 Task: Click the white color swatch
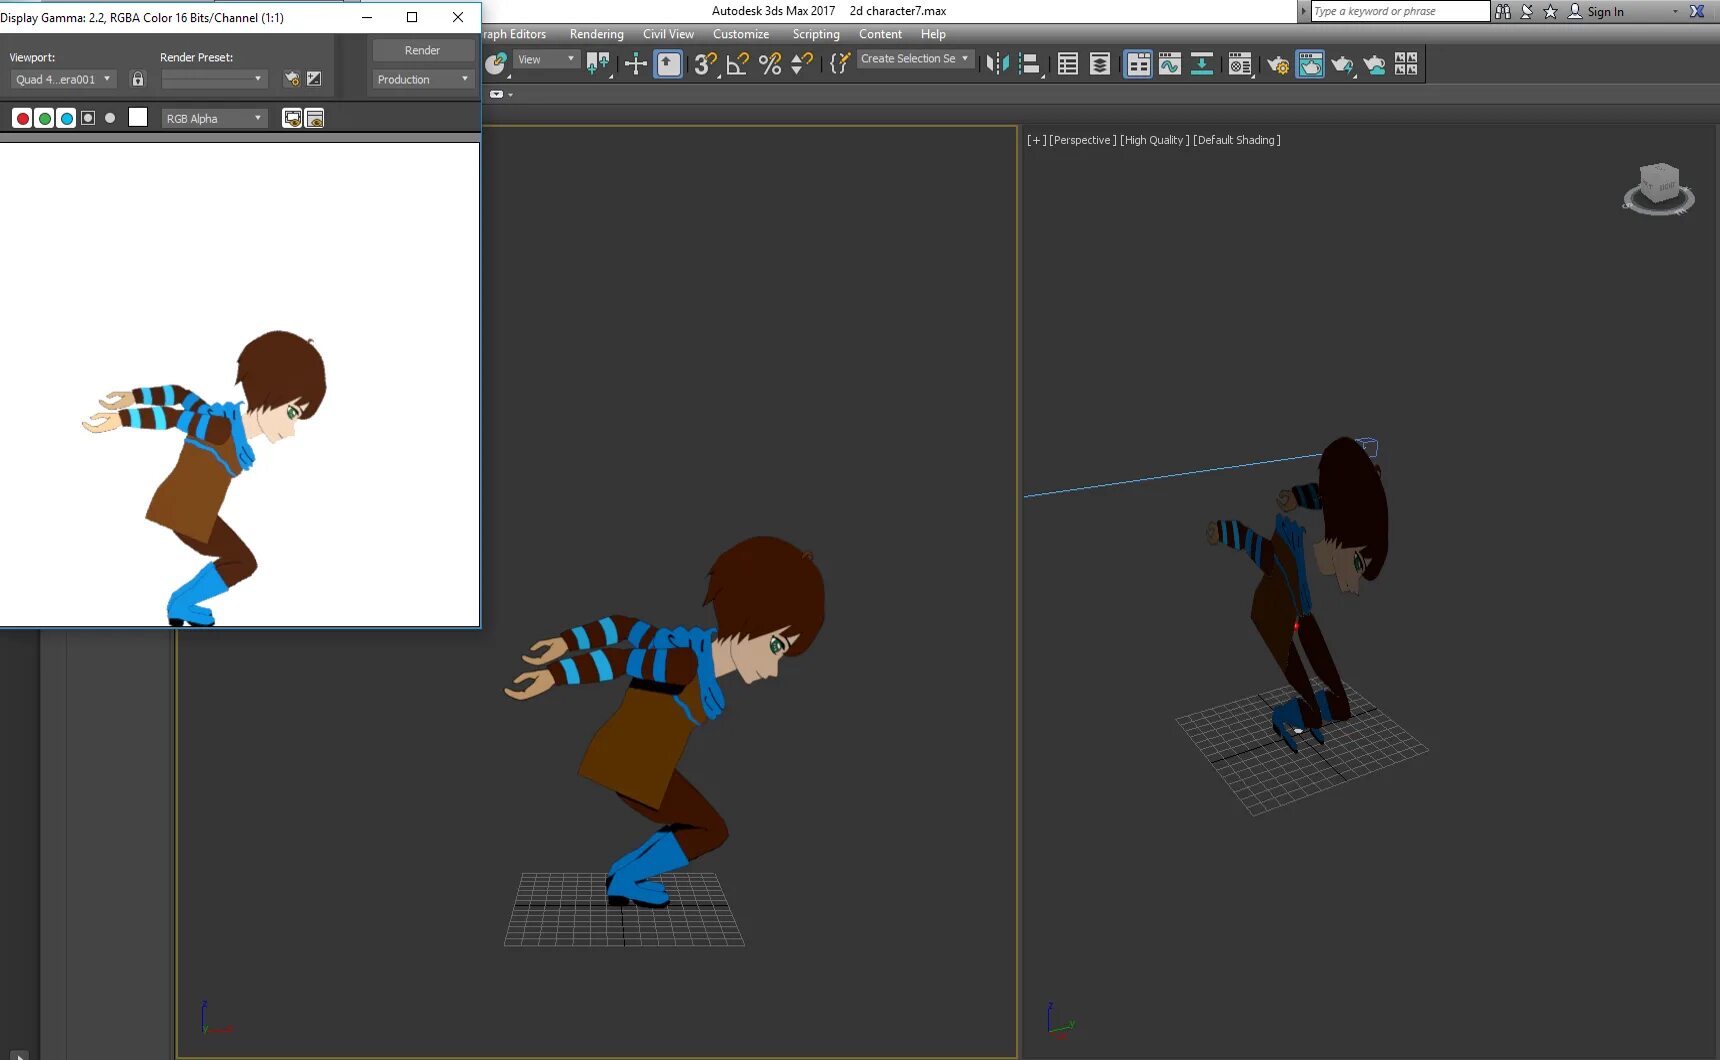tap(138, 118)
